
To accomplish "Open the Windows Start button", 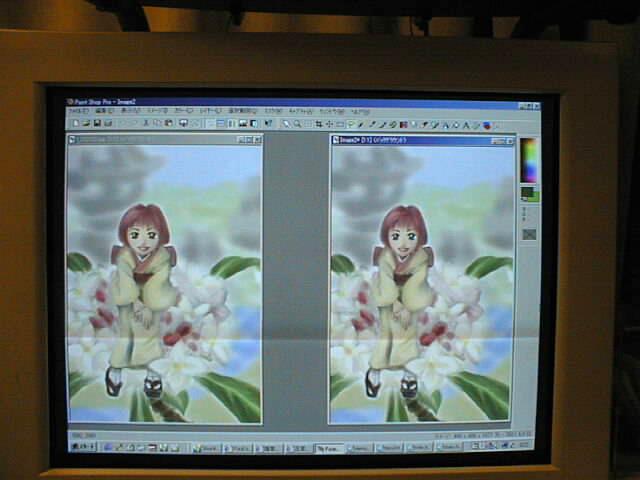I will tap(83, 447).
